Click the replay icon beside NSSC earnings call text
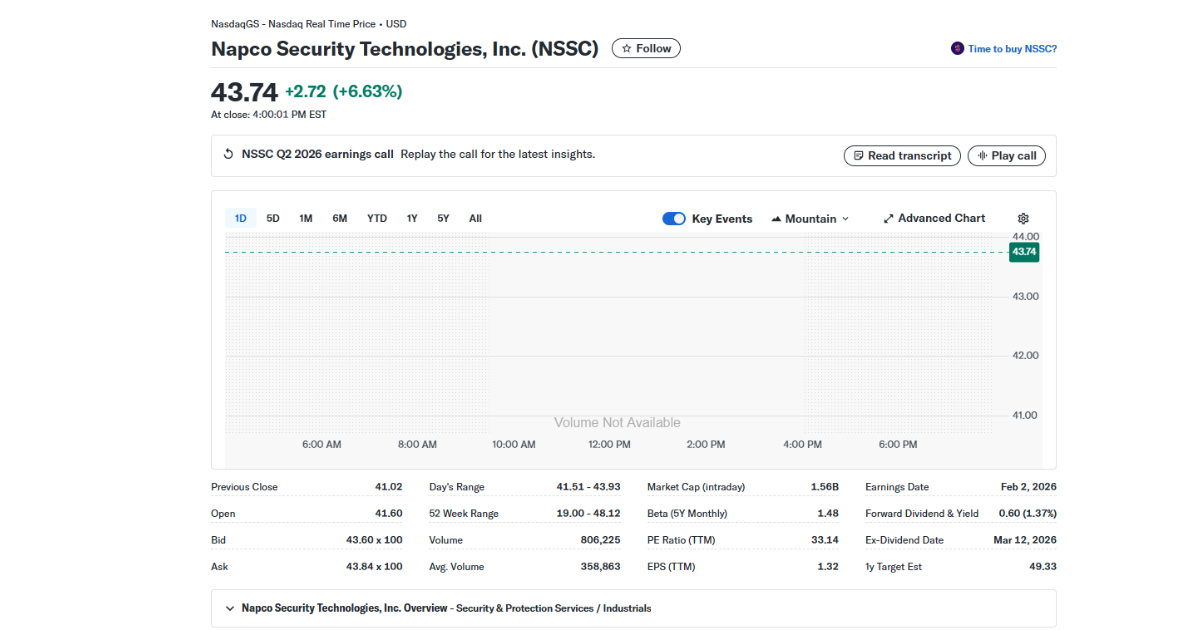The width and height of the screenshot is (1200, 630). click(226, 154)
